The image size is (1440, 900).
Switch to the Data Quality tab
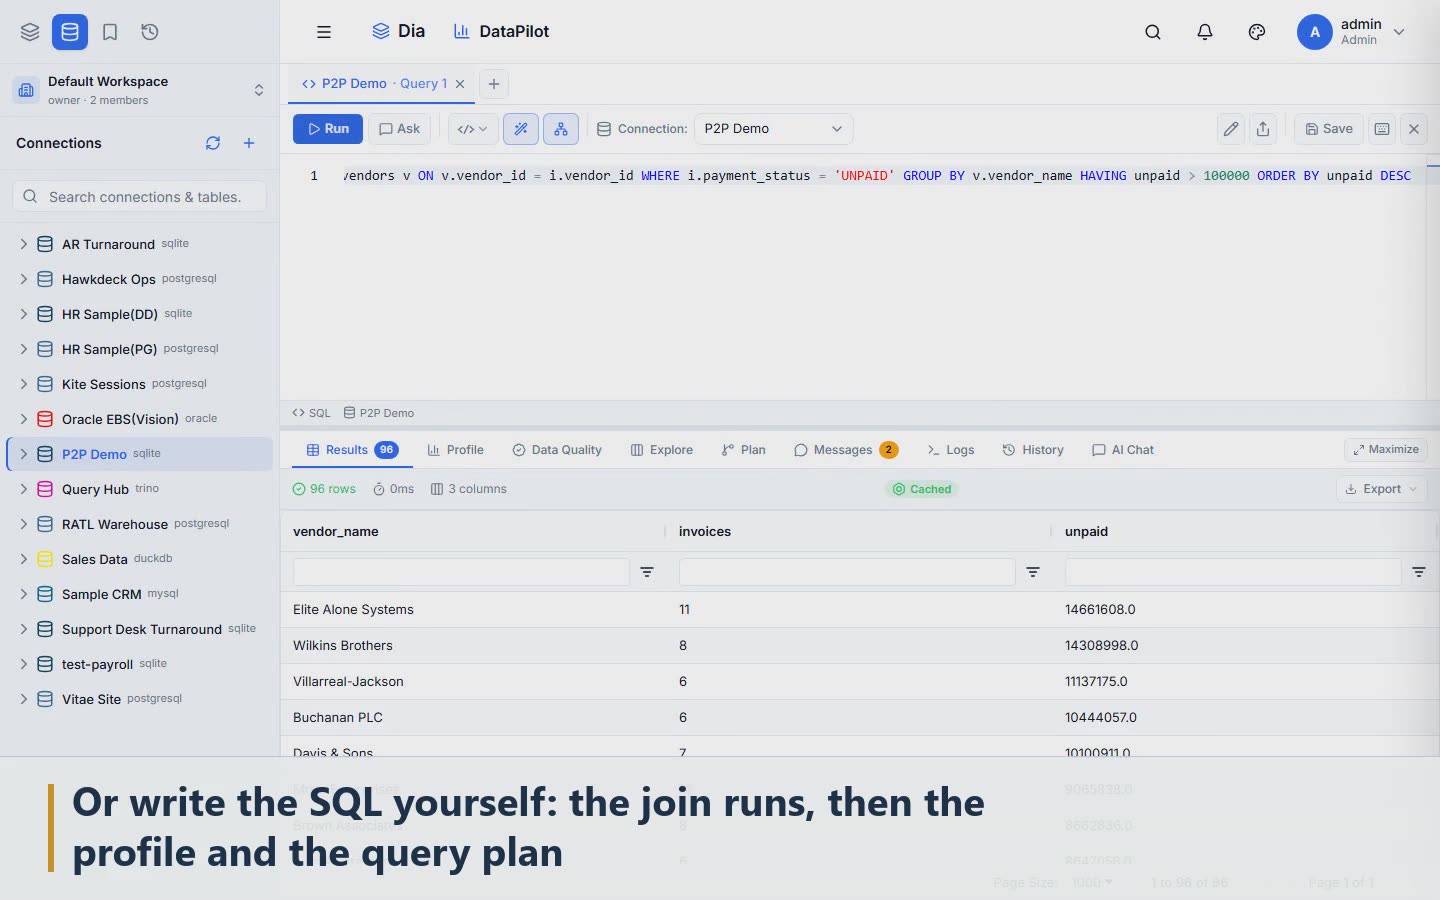(557, 450)
